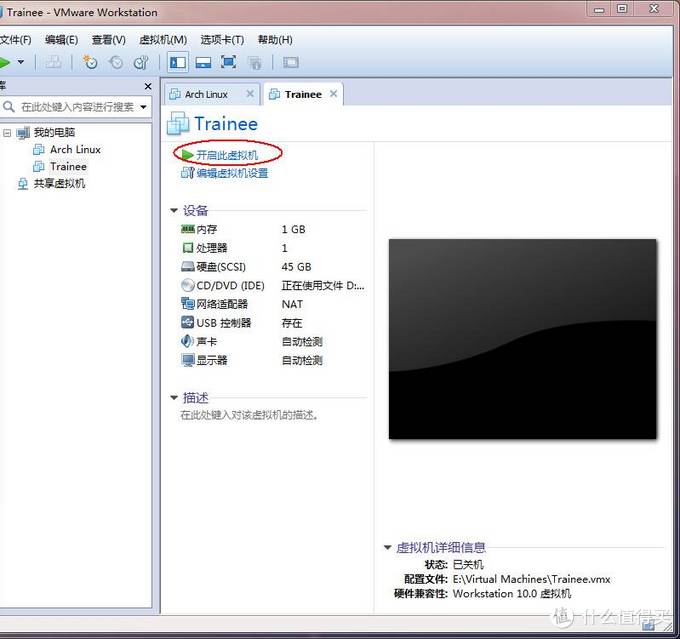Screen dimensions: 680x639
Task: Click the Trainee.vmx config file path
Action: coord(531,579)
